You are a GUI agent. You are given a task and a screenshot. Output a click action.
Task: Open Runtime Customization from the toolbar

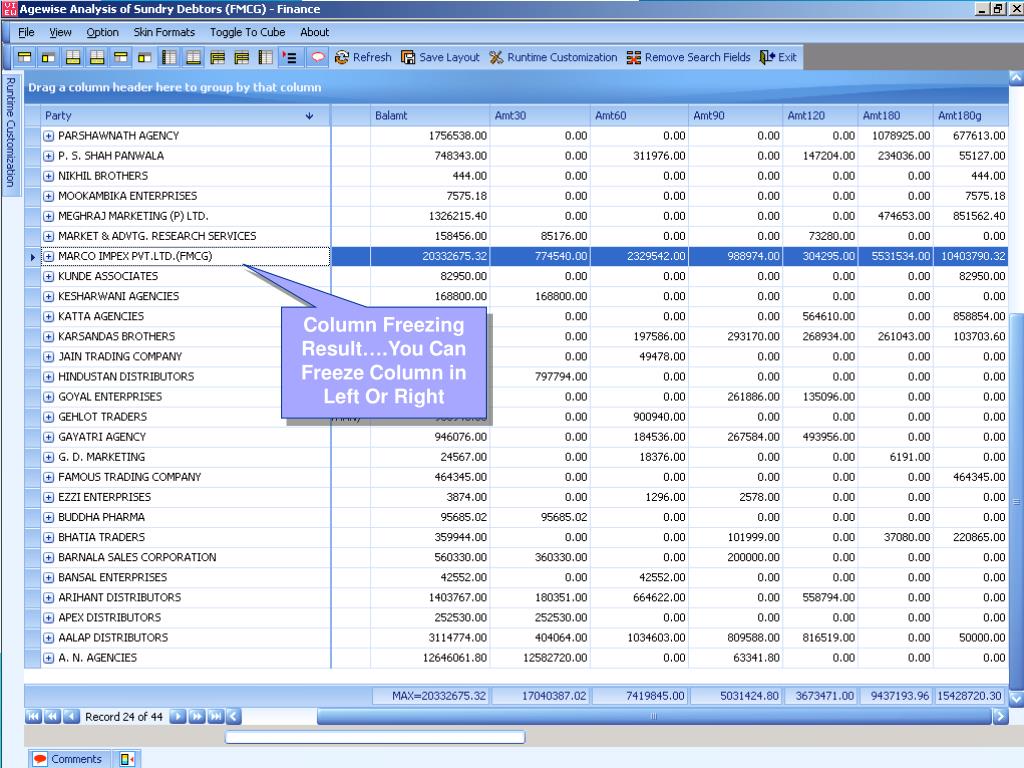[552, 57]
